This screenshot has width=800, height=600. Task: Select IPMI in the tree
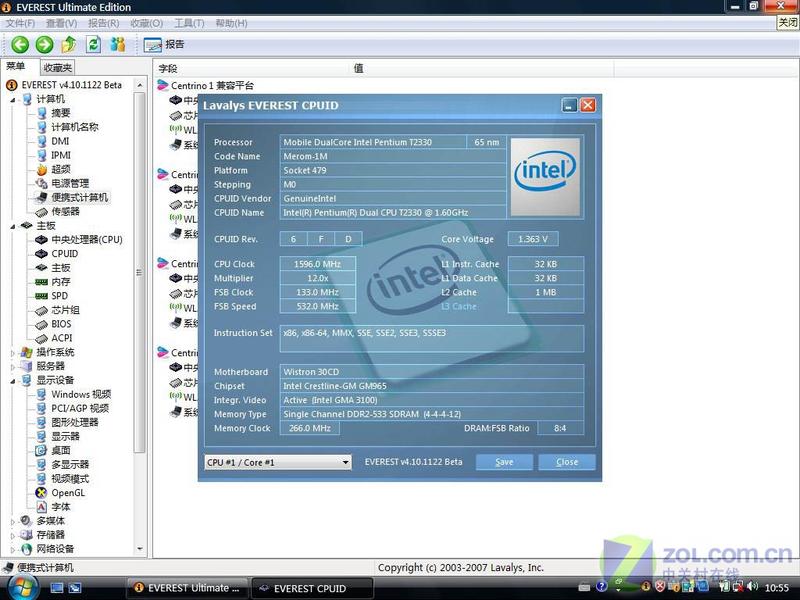pos(61,155)
